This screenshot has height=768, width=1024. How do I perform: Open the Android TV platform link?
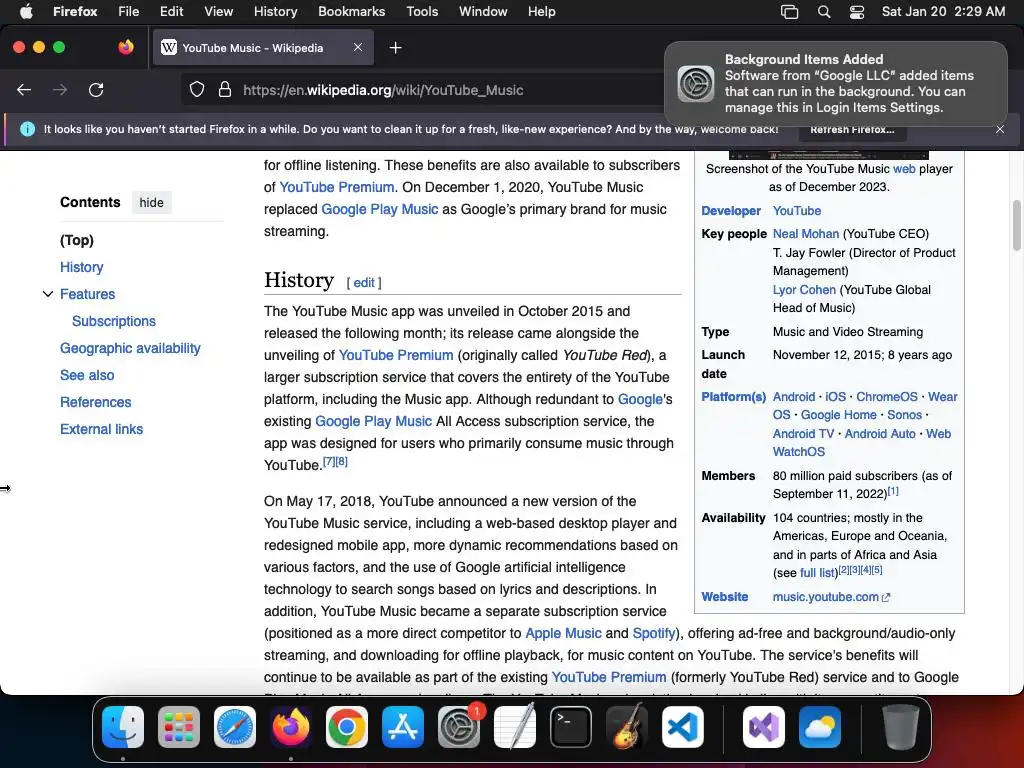point(803,434)
